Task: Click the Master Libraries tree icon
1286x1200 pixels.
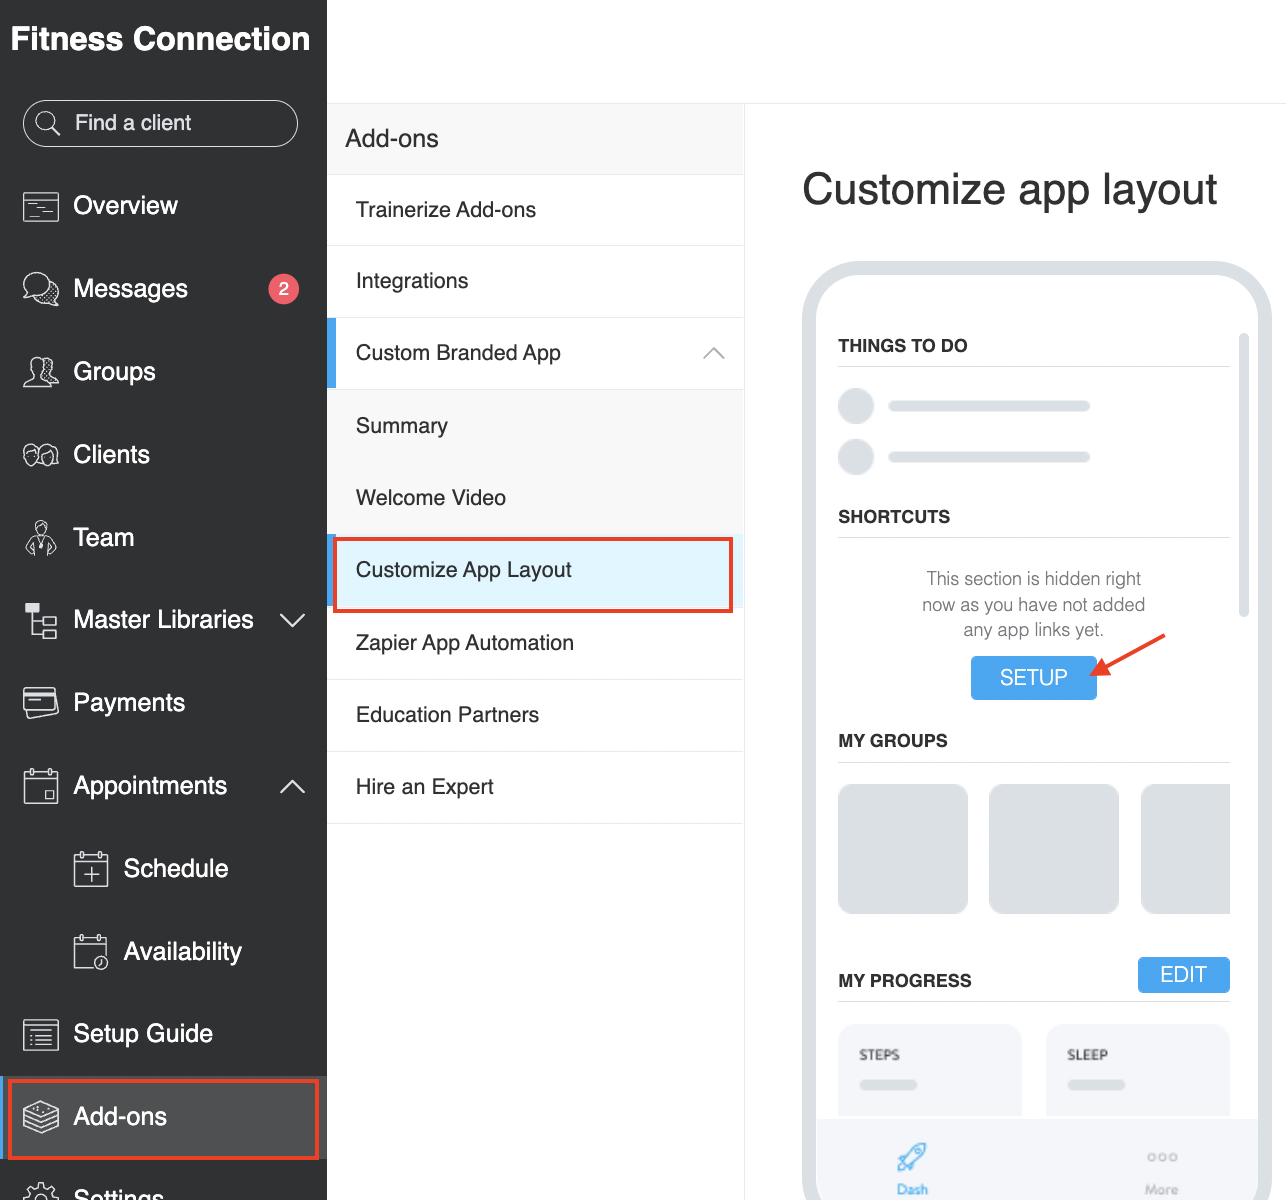Action: pos(41,620)
